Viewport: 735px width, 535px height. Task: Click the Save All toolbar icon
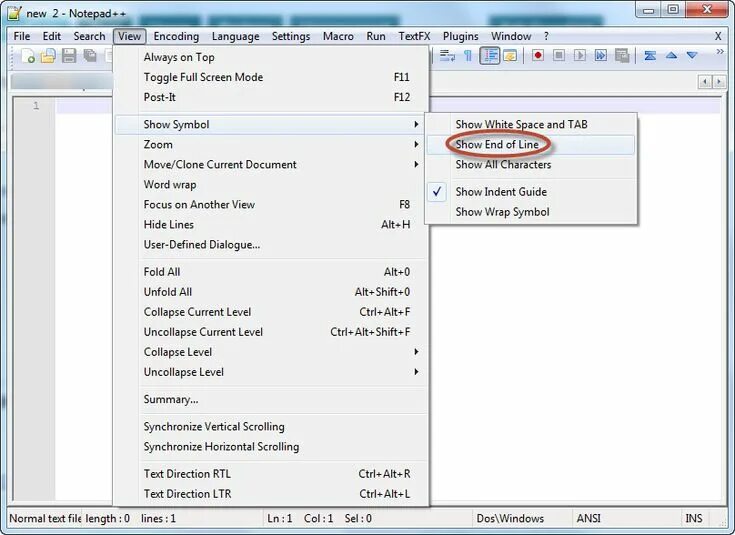click(90, 56)
